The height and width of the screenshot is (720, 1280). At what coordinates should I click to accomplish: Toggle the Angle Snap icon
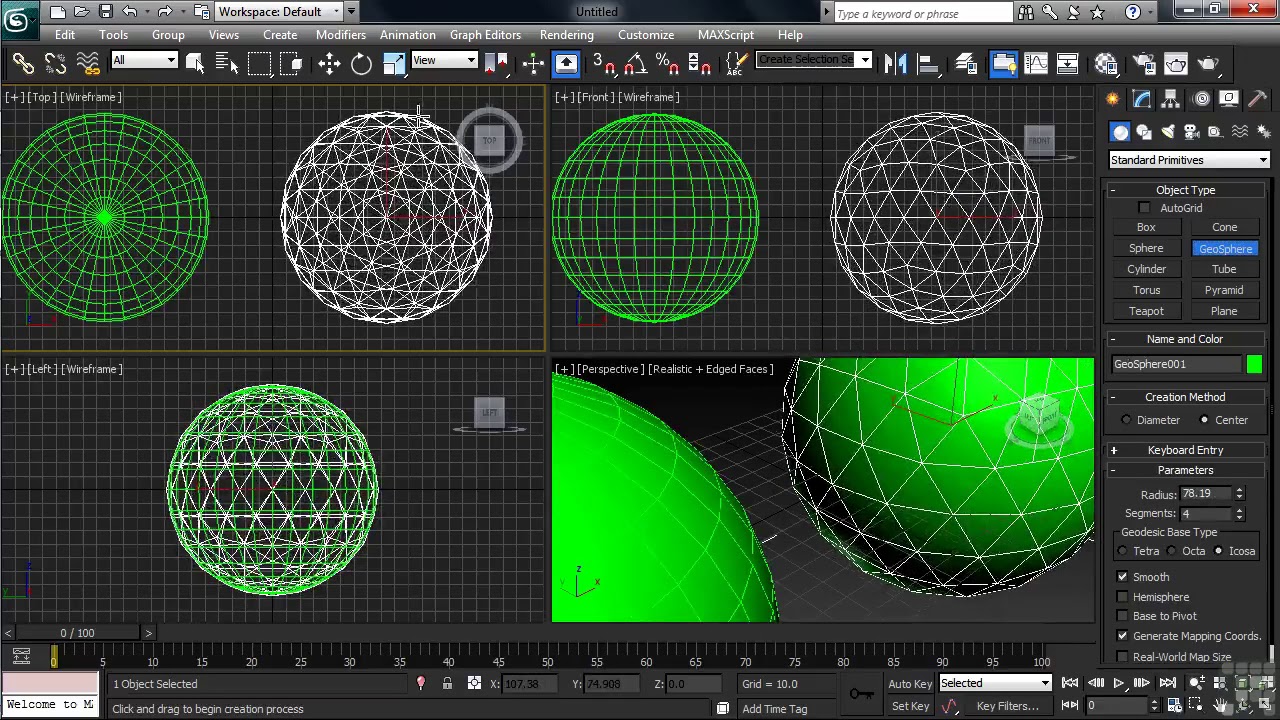pos(635,64)
